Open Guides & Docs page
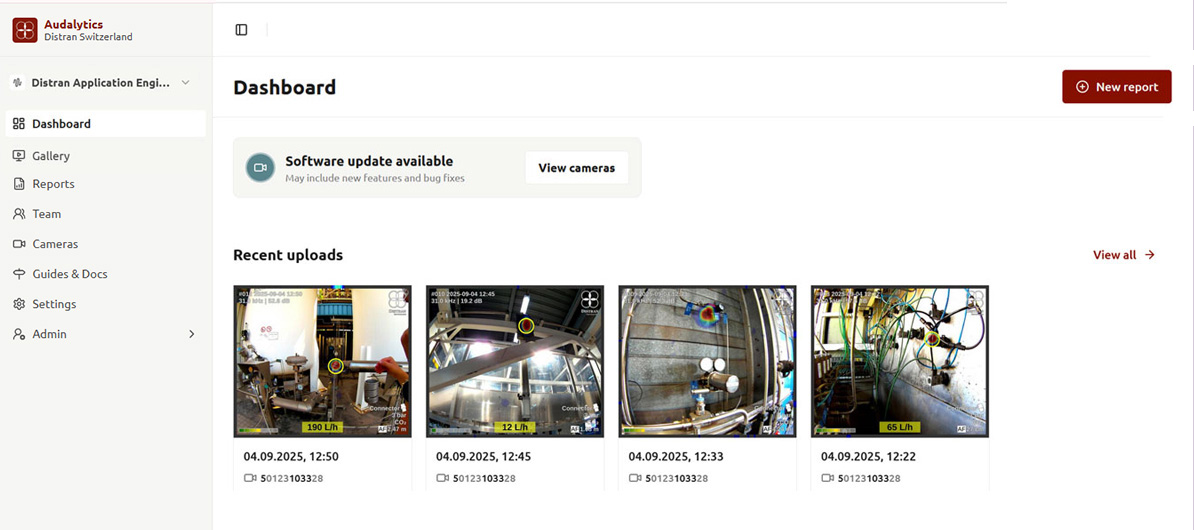Image resolution: width=1194 pixels, height=530 pixels. 69,274
